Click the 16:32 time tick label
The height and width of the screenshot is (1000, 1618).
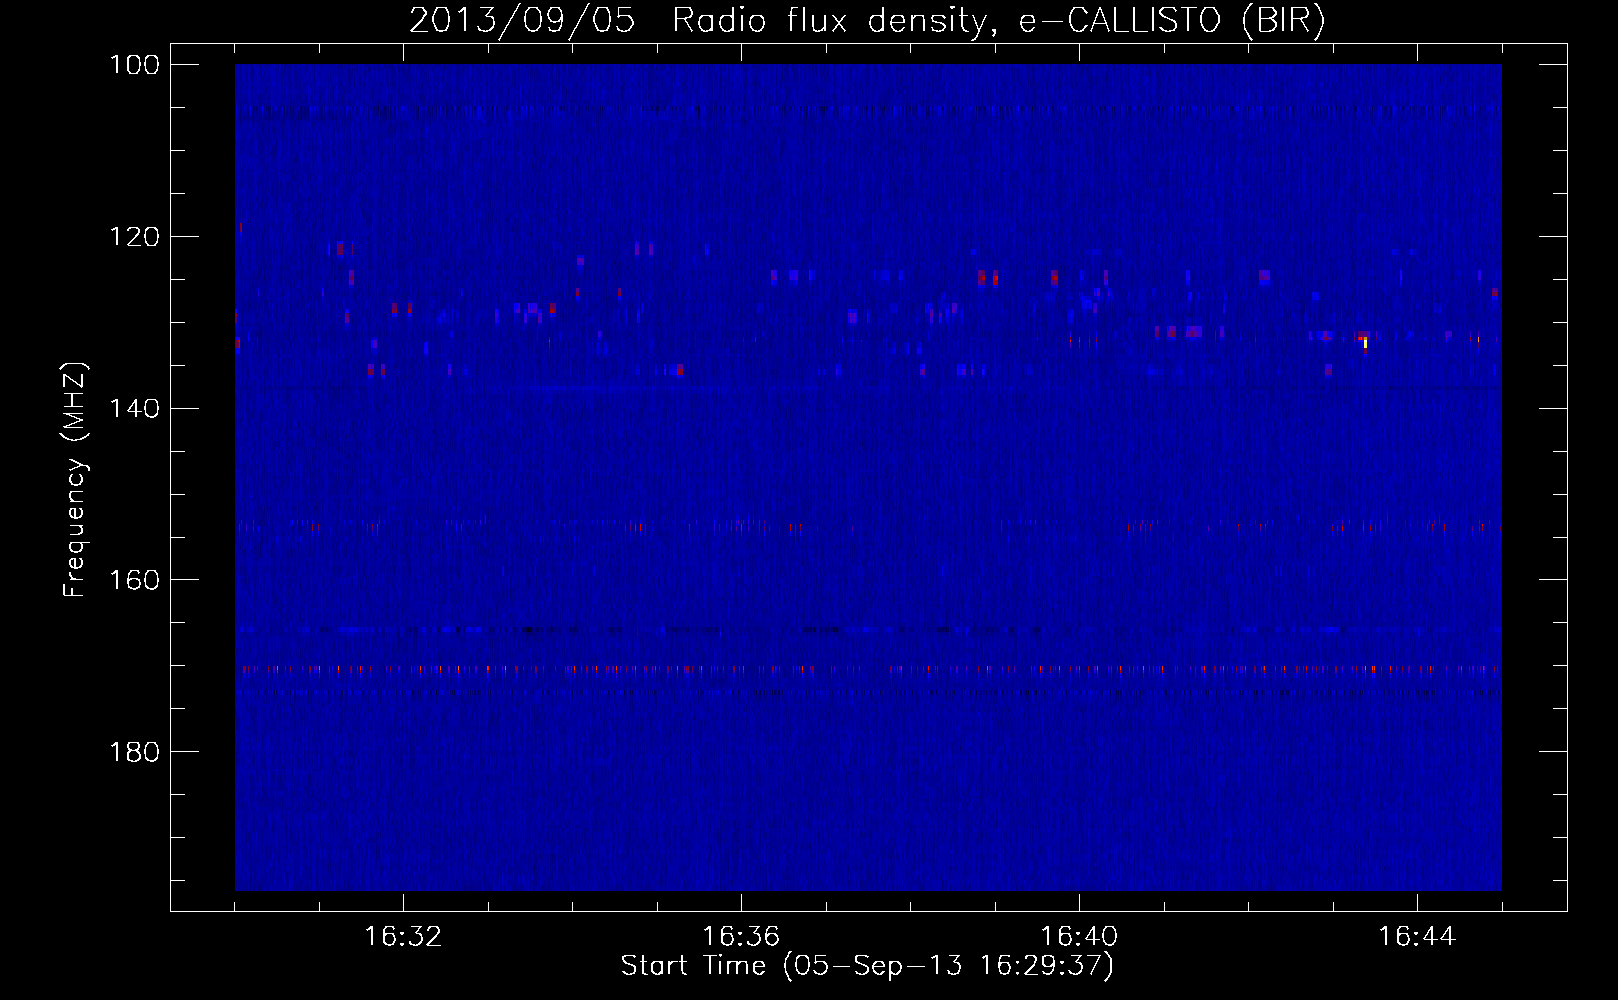click(x=403, y=937)
